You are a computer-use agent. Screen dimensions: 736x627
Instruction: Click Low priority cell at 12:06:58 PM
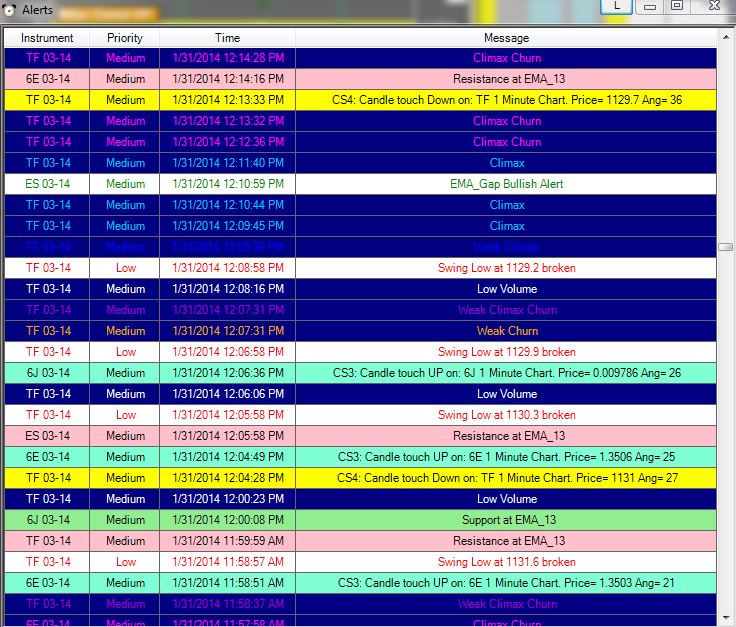point(125,352)
